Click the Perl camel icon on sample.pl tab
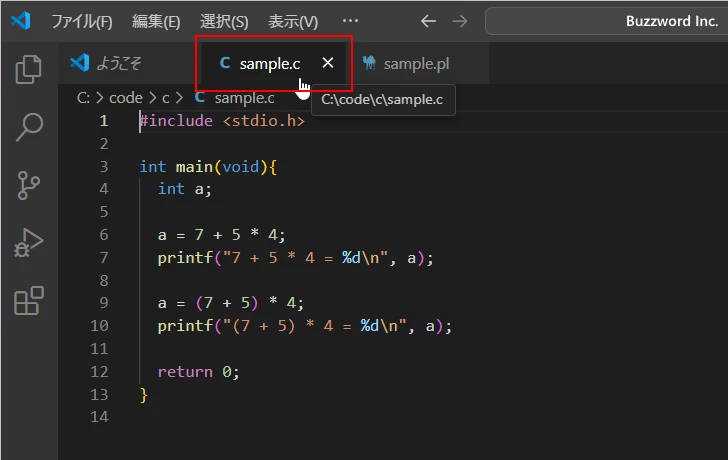This screenshot has width=728, height=460. 369,63
